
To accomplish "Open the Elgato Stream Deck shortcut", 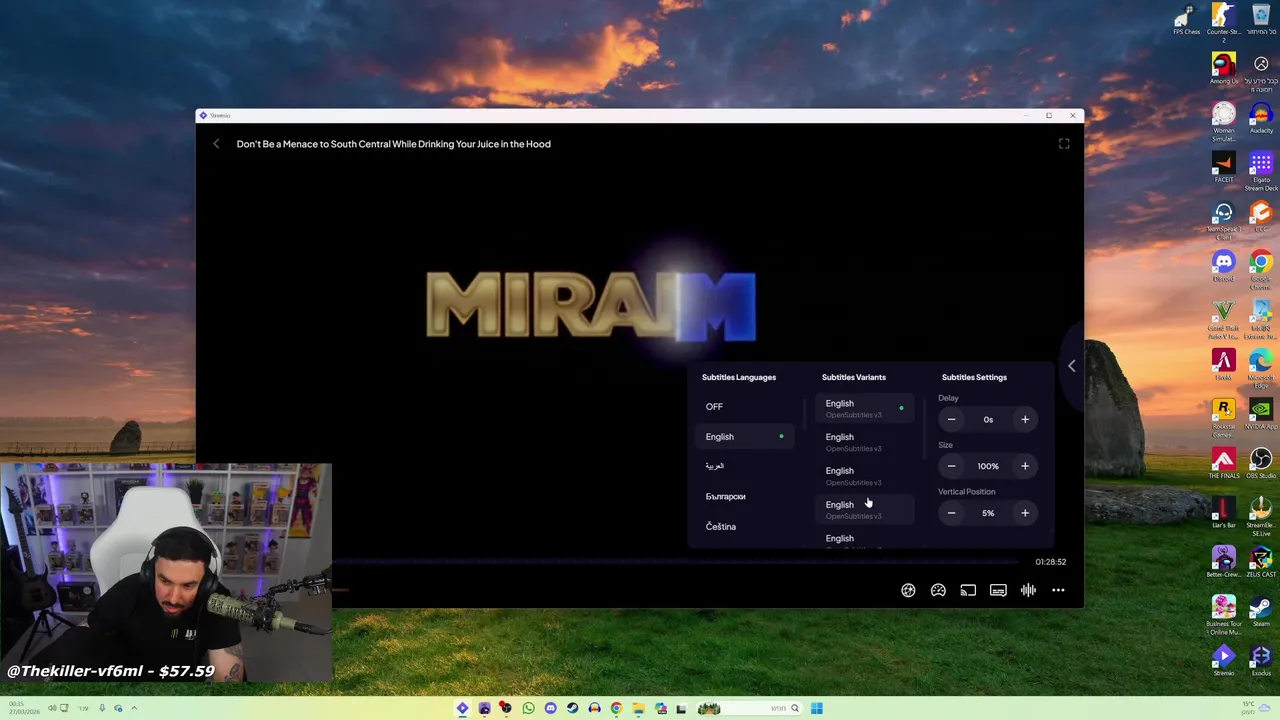I will click(1261, 169).
